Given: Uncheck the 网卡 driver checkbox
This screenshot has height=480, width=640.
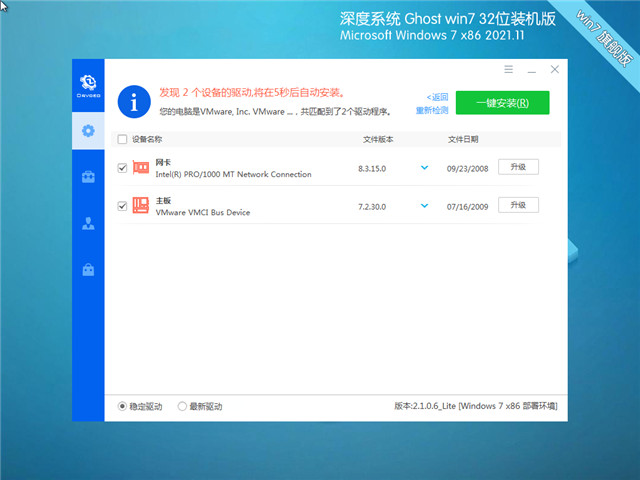Looking at the screenshot, I should tap(122, 168).
